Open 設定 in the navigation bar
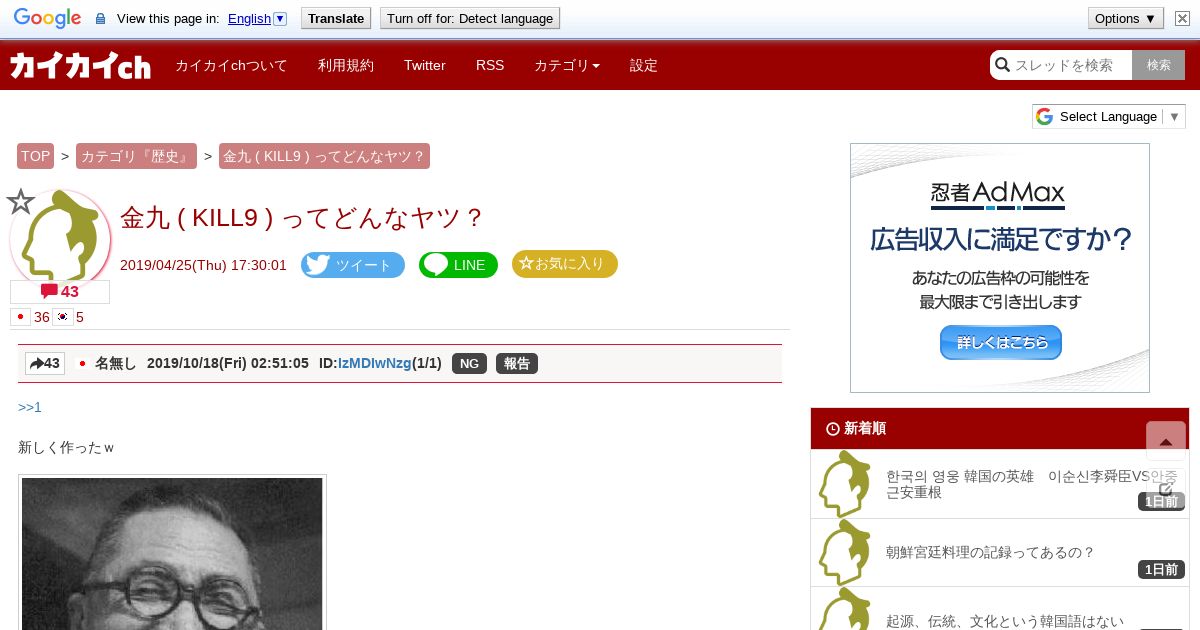Viewport: 1200px width, 630px height. click(644, 65)
